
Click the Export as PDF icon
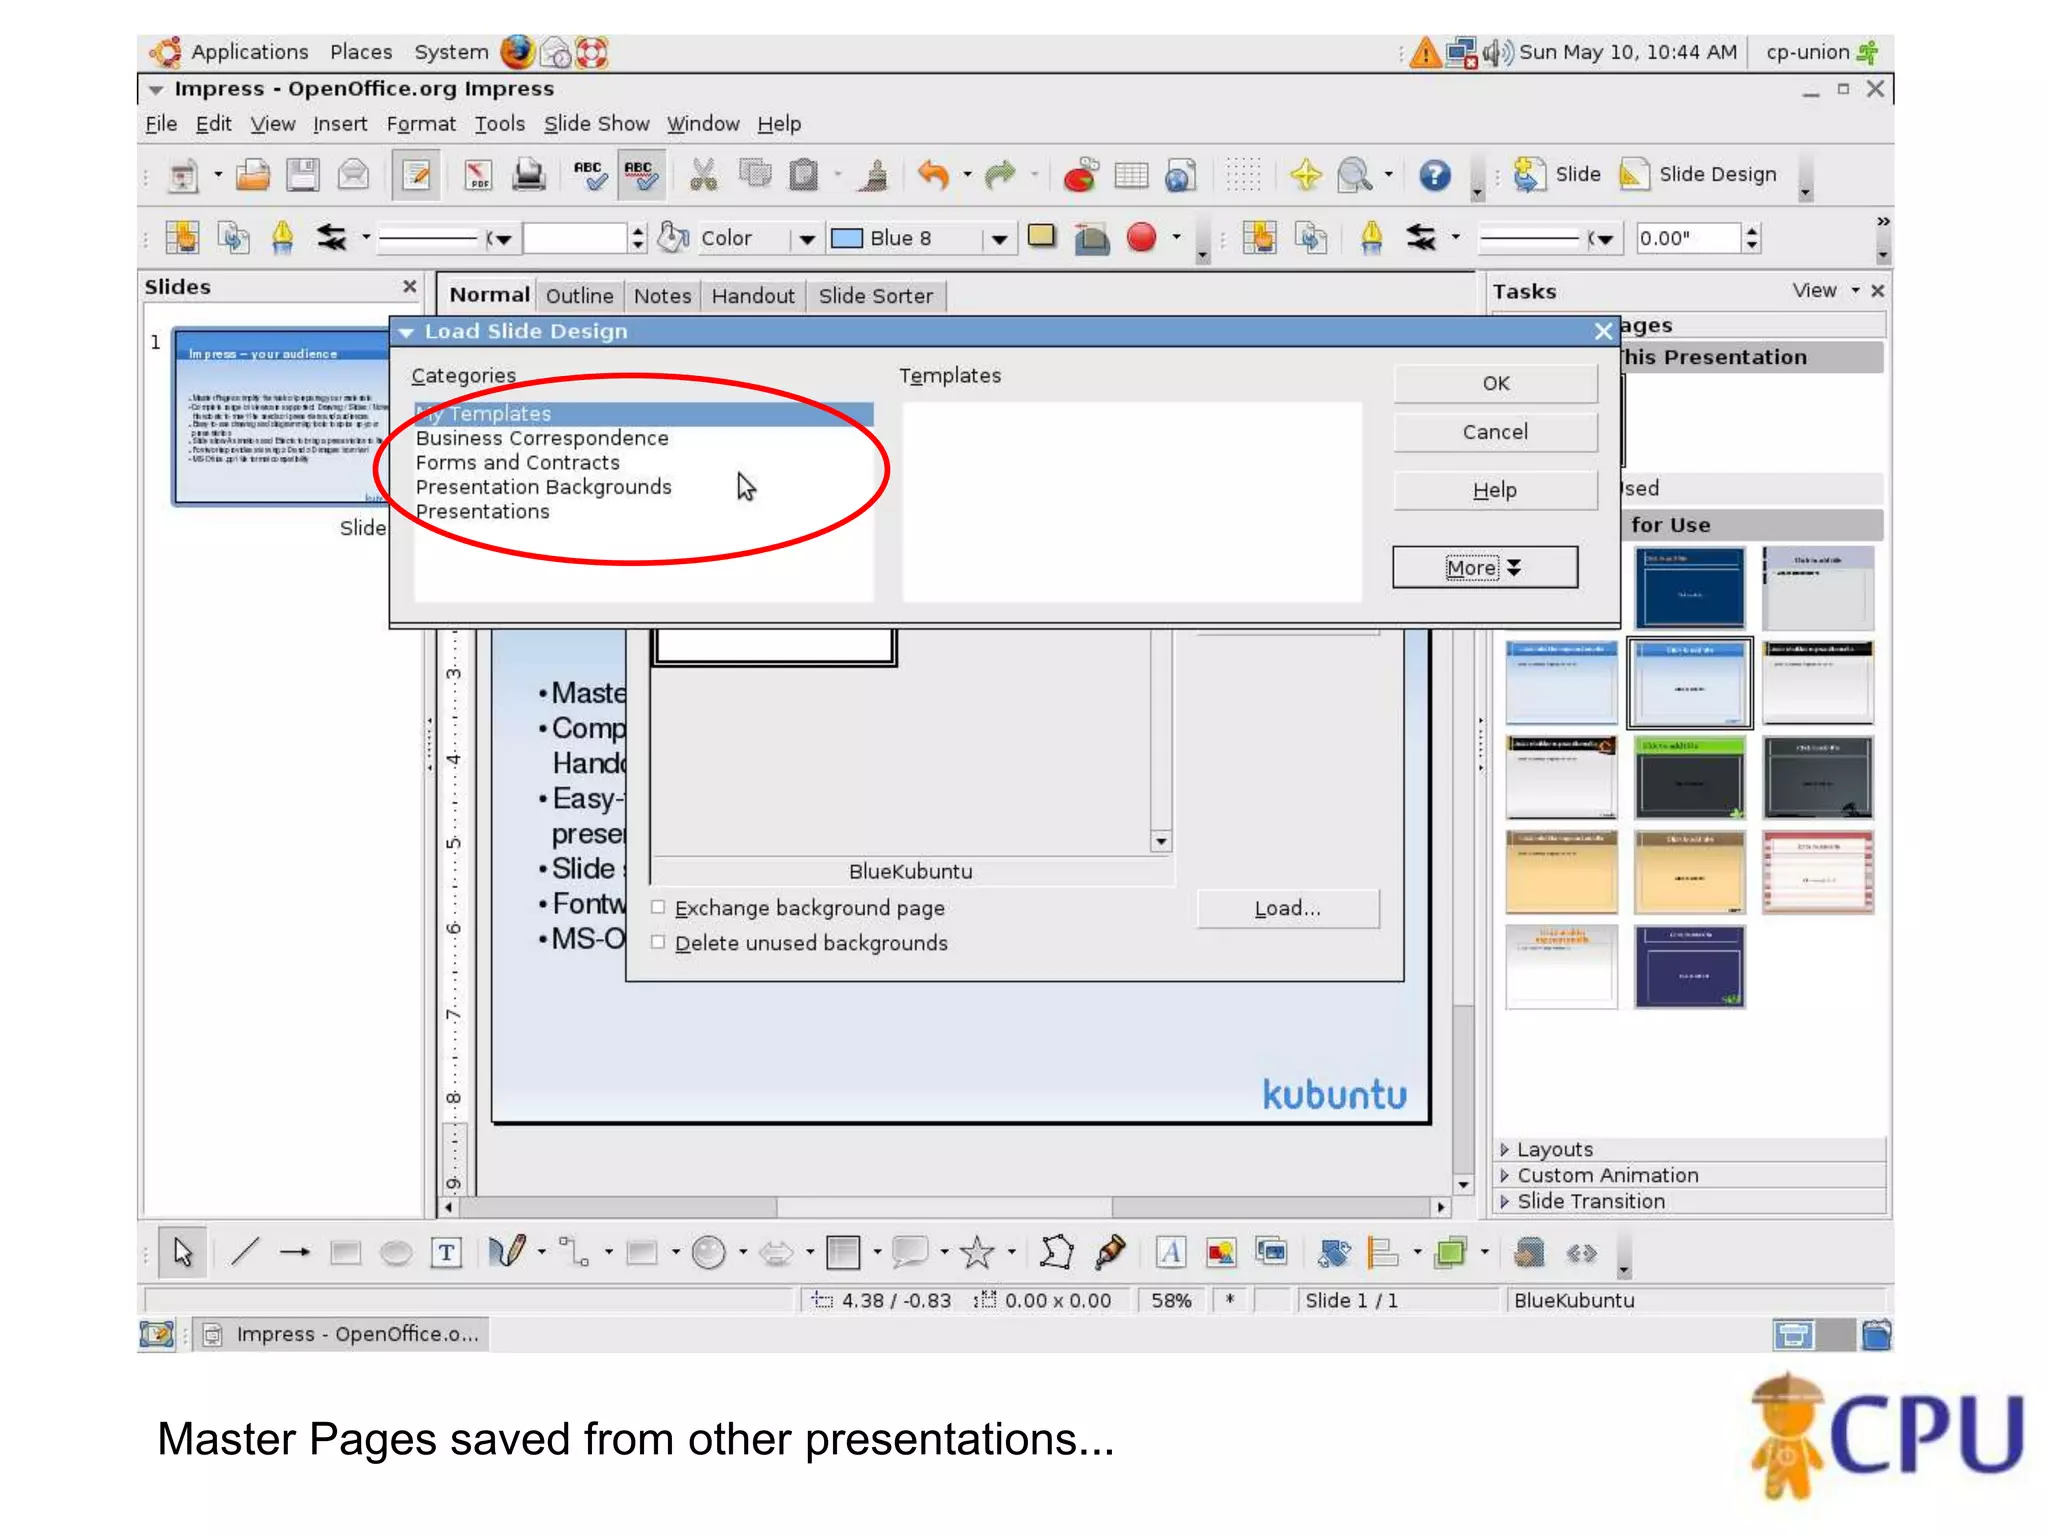pyautogui.click(x=478, y=176)
